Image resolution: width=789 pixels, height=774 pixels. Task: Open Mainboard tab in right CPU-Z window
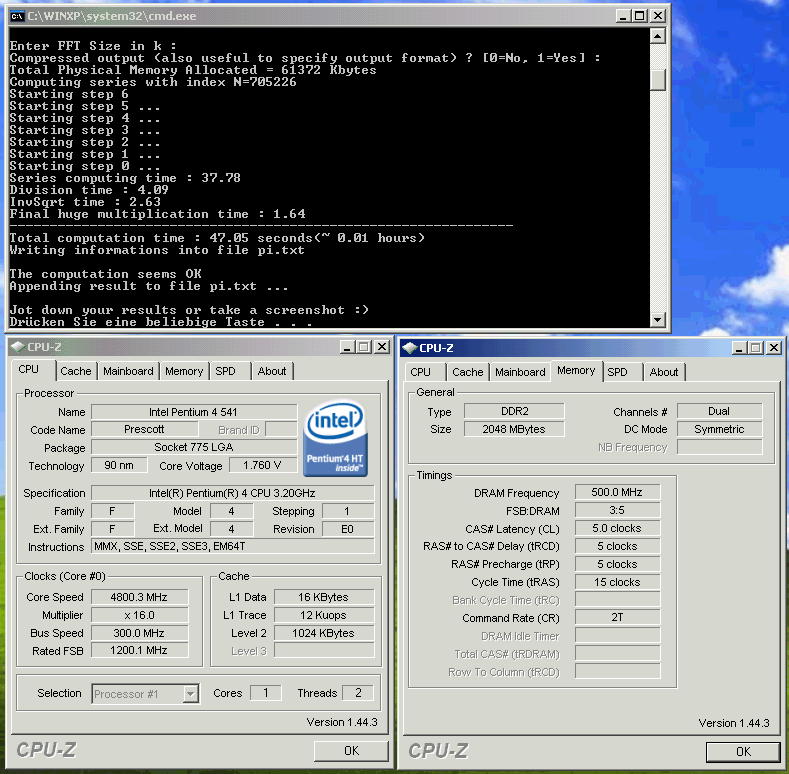click(x=520, y=372)
